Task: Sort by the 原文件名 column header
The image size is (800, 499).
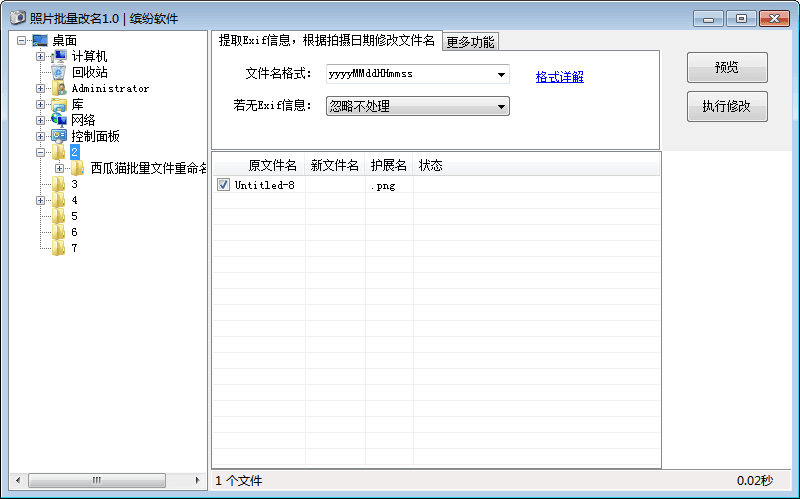Action: click(x=272, y=165)
